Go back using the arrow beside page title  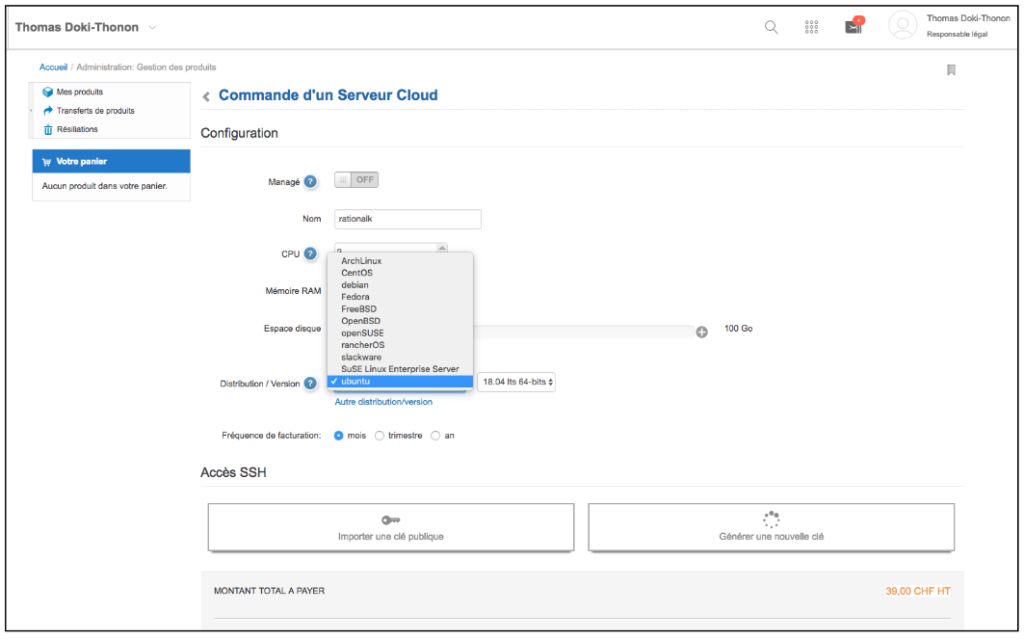point(206,96)
